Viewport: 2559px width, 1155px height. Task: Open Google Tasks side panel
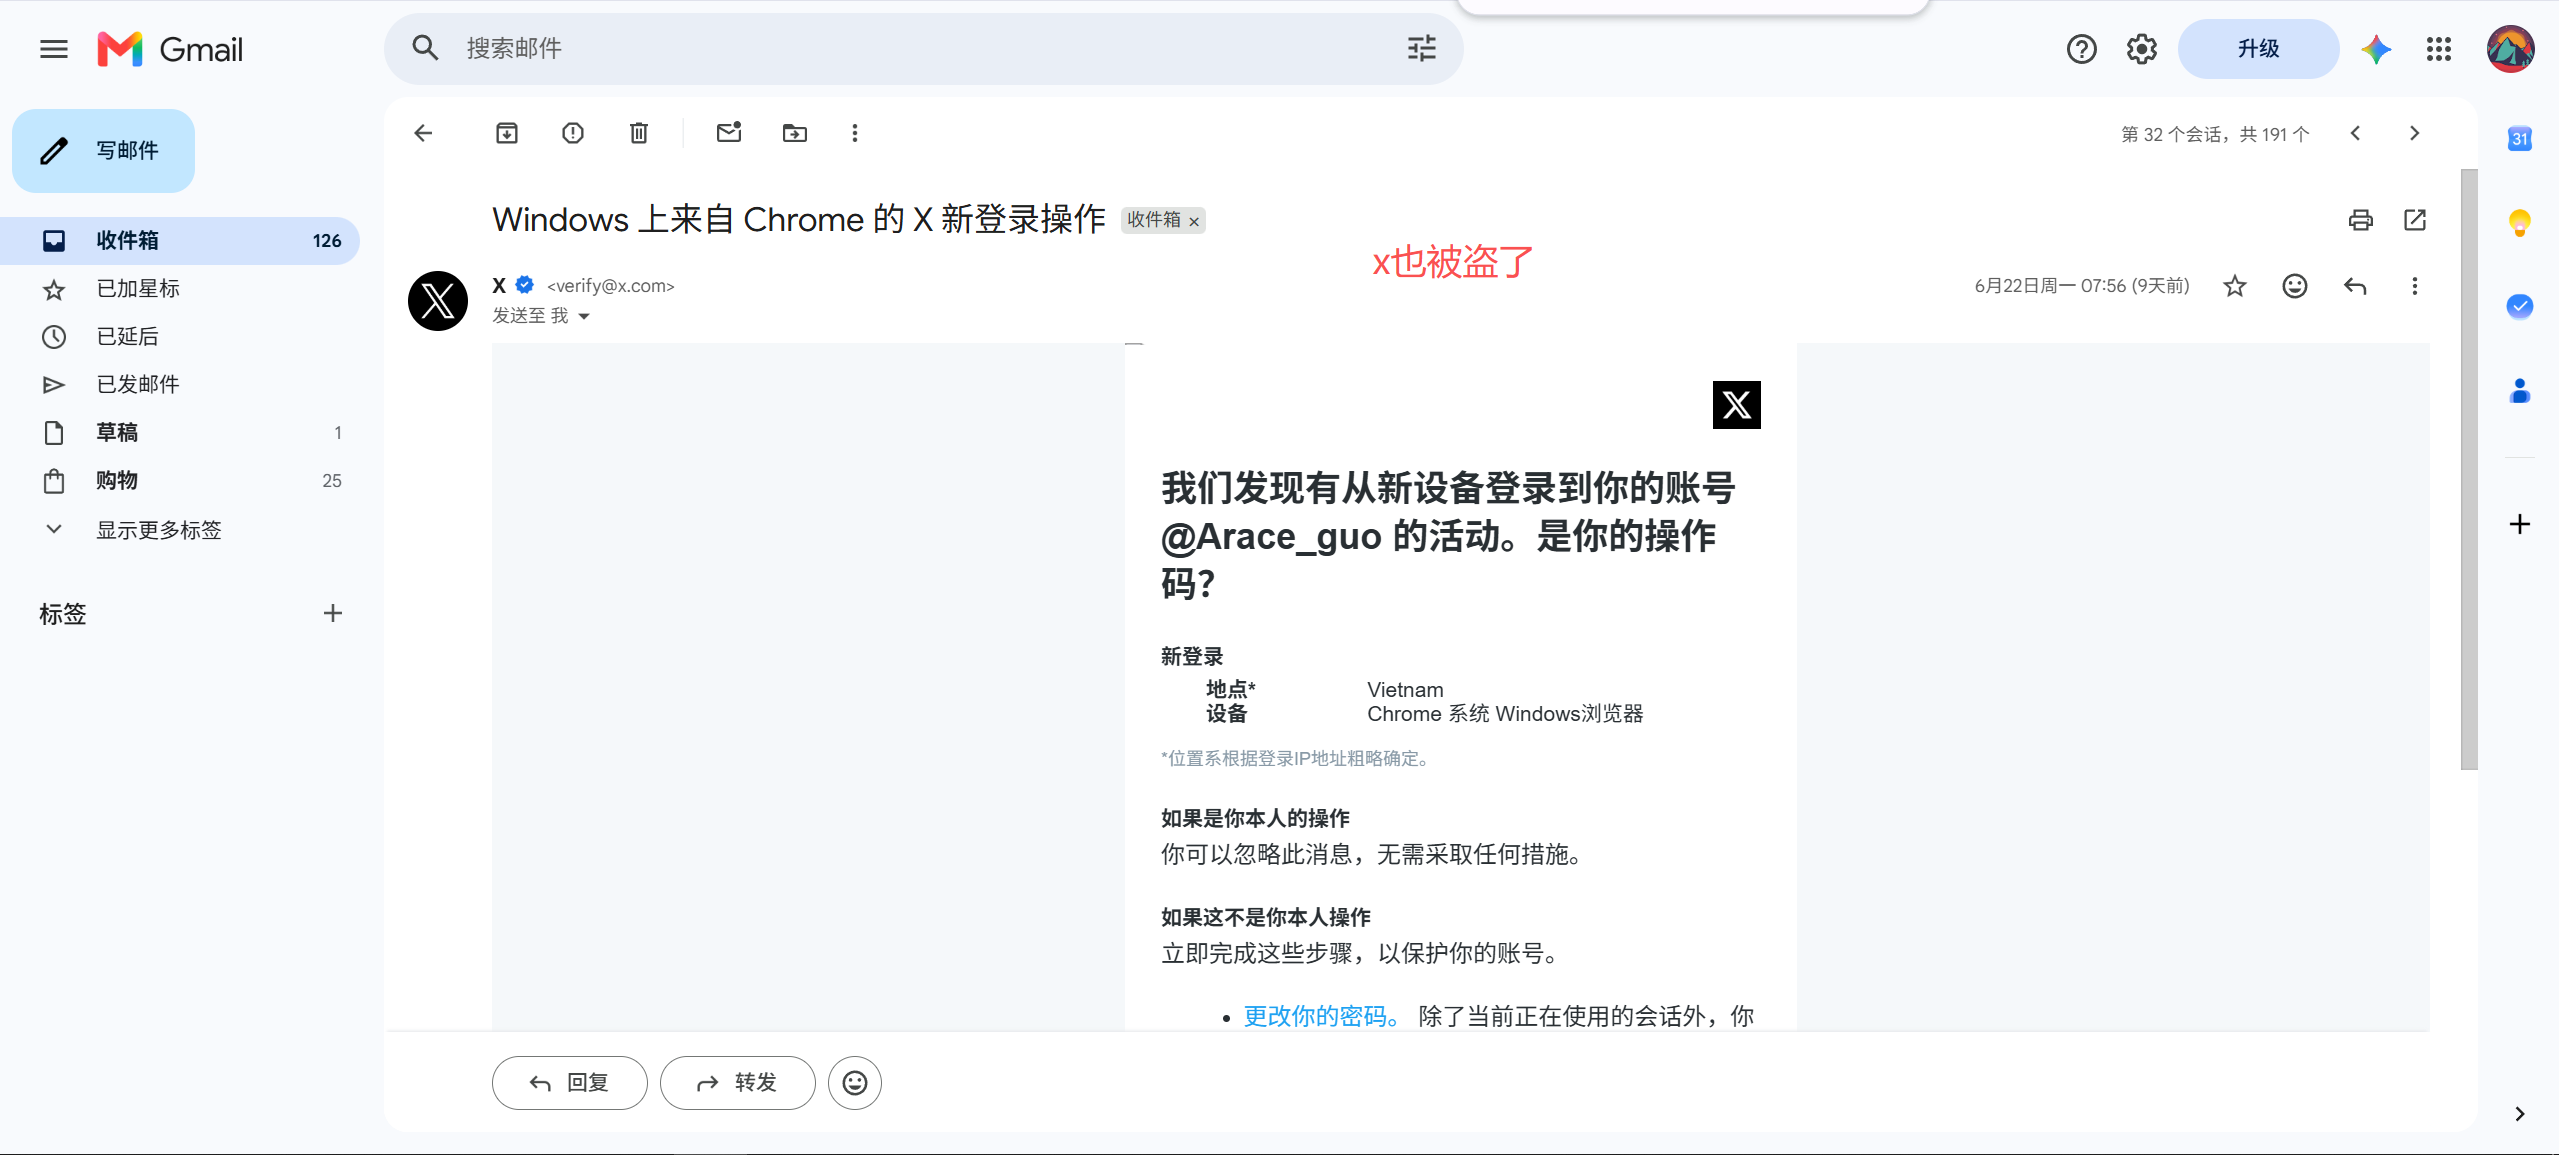pyautogui.click(x=2519, y=306)
